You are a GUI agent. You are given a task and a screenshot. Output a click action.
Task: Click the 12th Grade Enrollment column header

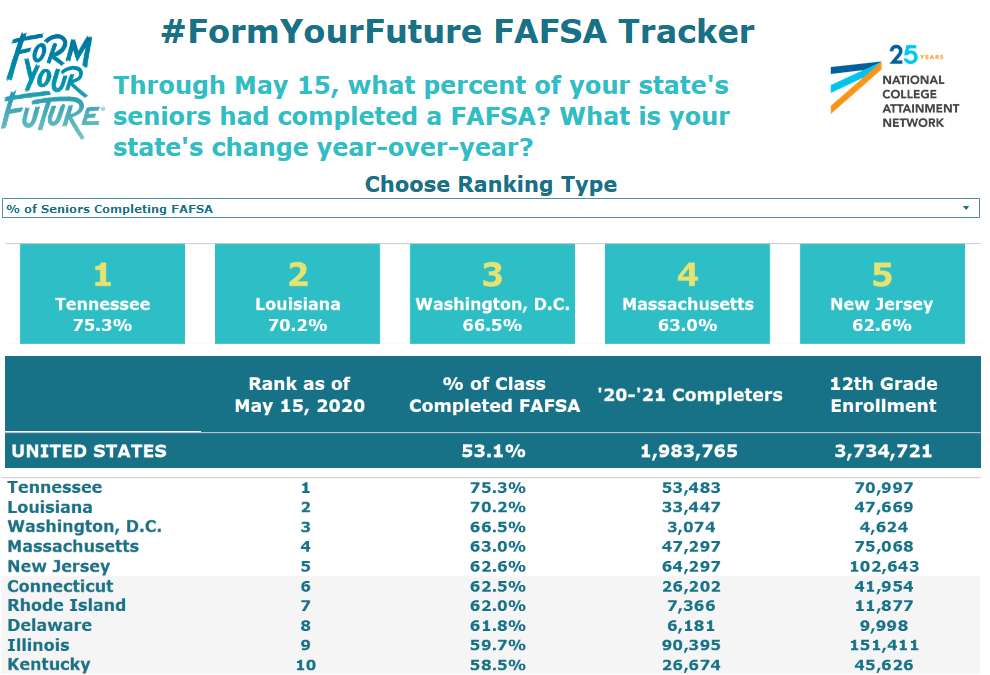(883, 395)
